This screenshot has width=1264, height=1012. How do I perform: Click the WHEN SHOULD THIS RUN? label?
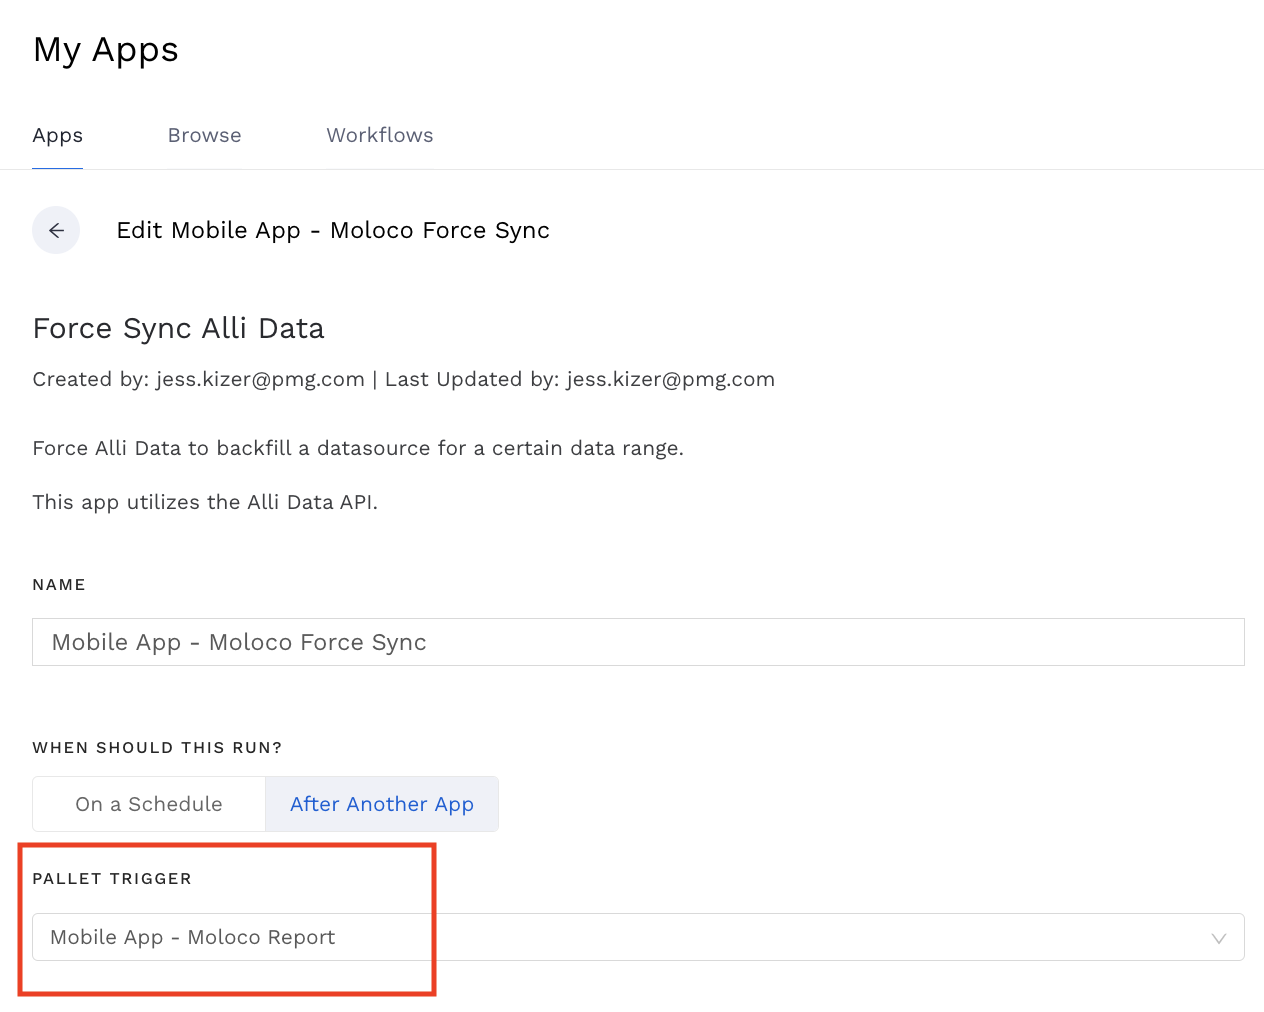[x=157, y=748]
